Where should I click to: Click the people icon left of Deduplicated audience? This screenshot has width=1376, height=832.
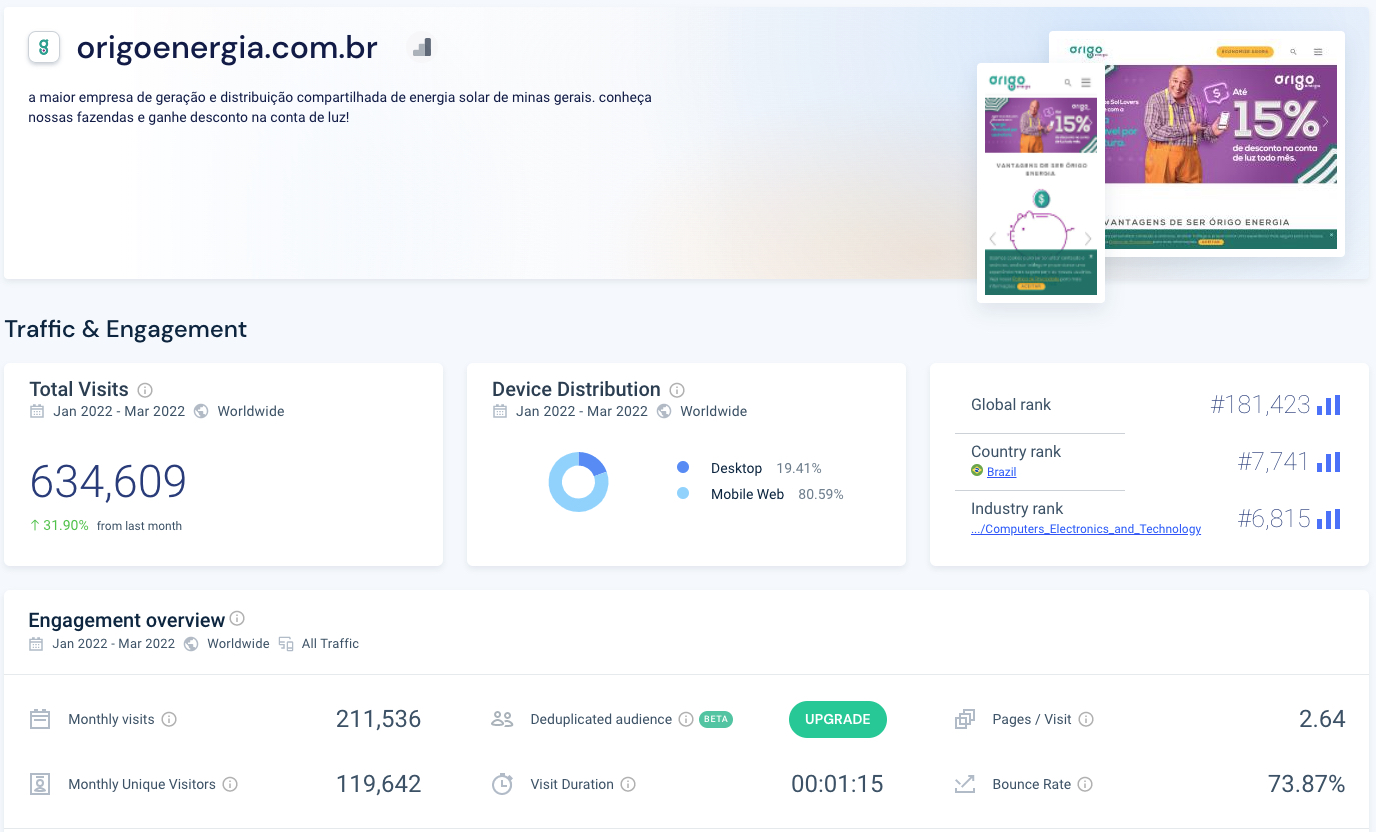pyautogui.click(x=502, y=719)
